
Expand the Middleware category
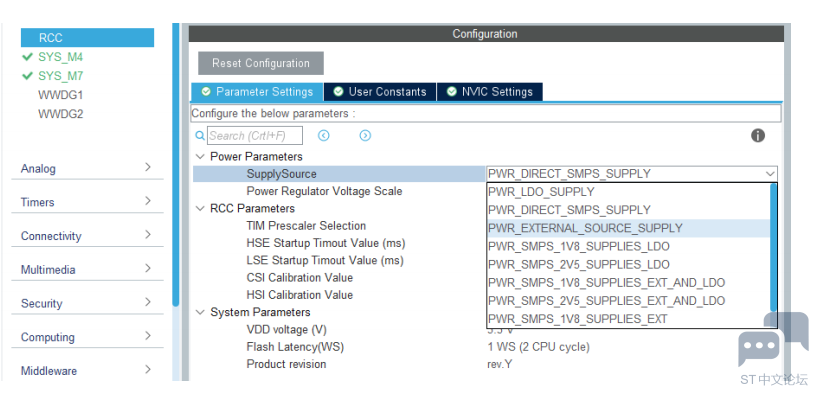87,371
